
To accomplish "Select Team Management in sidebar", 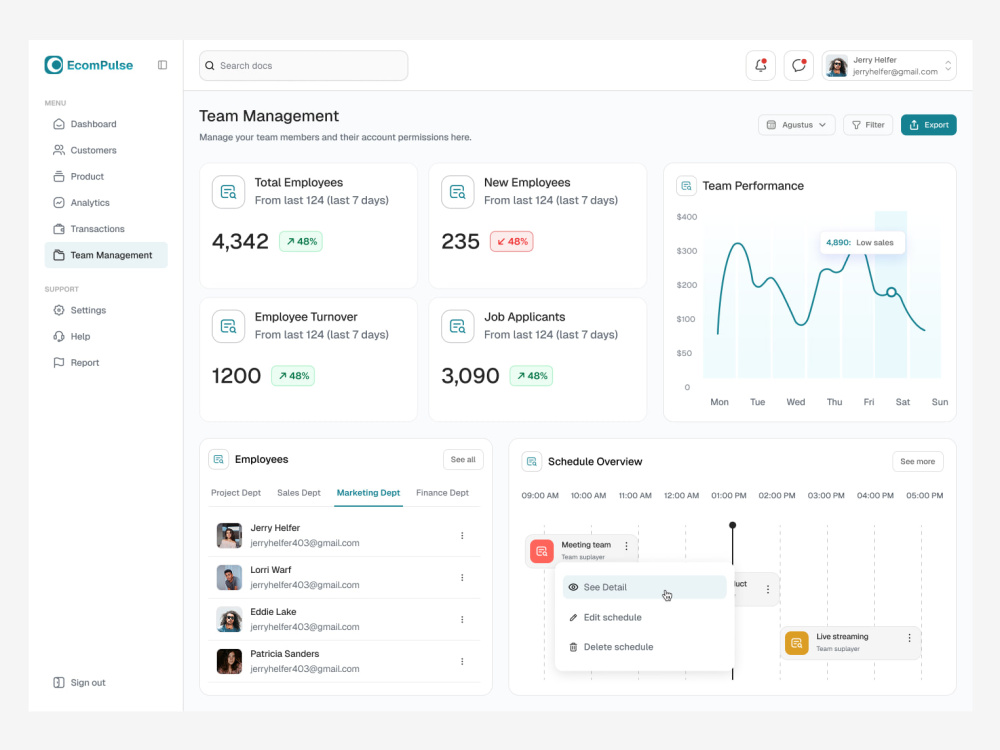I will (106, 255).
